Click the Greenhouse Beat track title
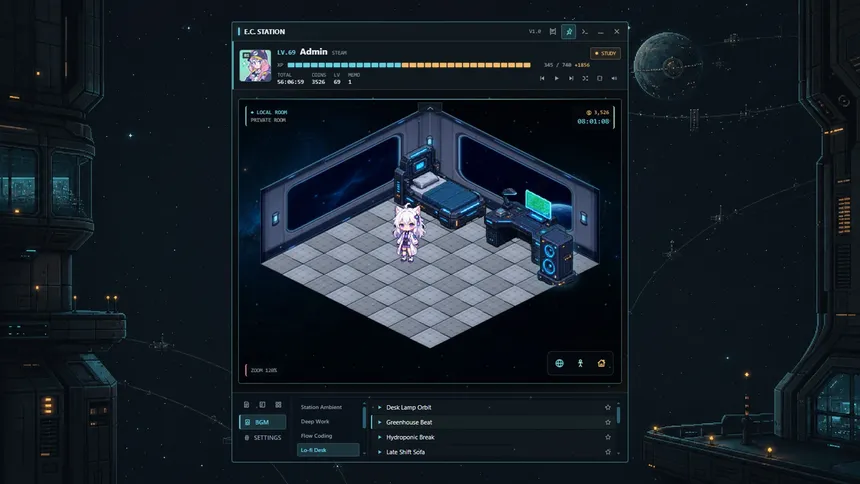Viewport: 860px width, 484px height. click(x=409, y=423)
